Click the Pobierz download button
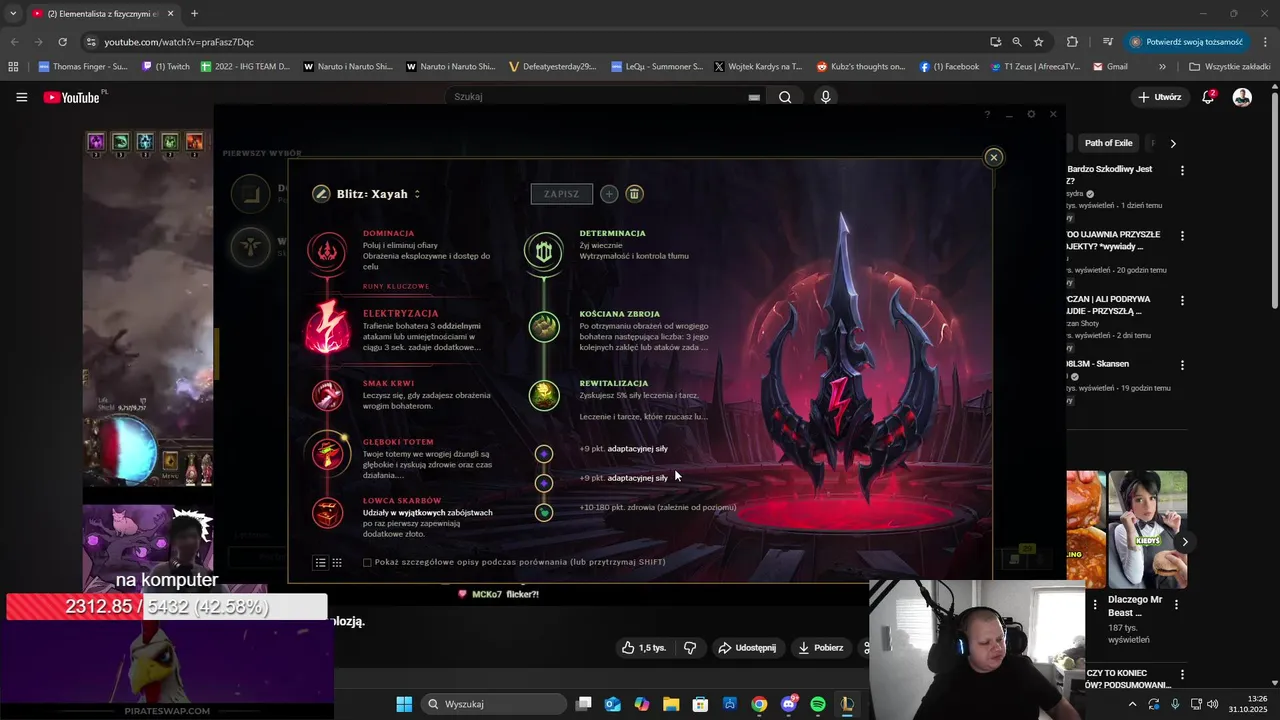This screenshot has height=720, width=1280. coord(820,648)
